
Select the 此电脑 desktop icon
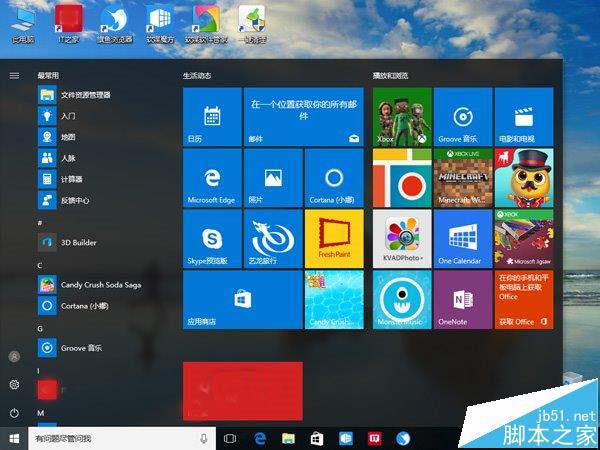pyautogui.click(x=23, y=24)
